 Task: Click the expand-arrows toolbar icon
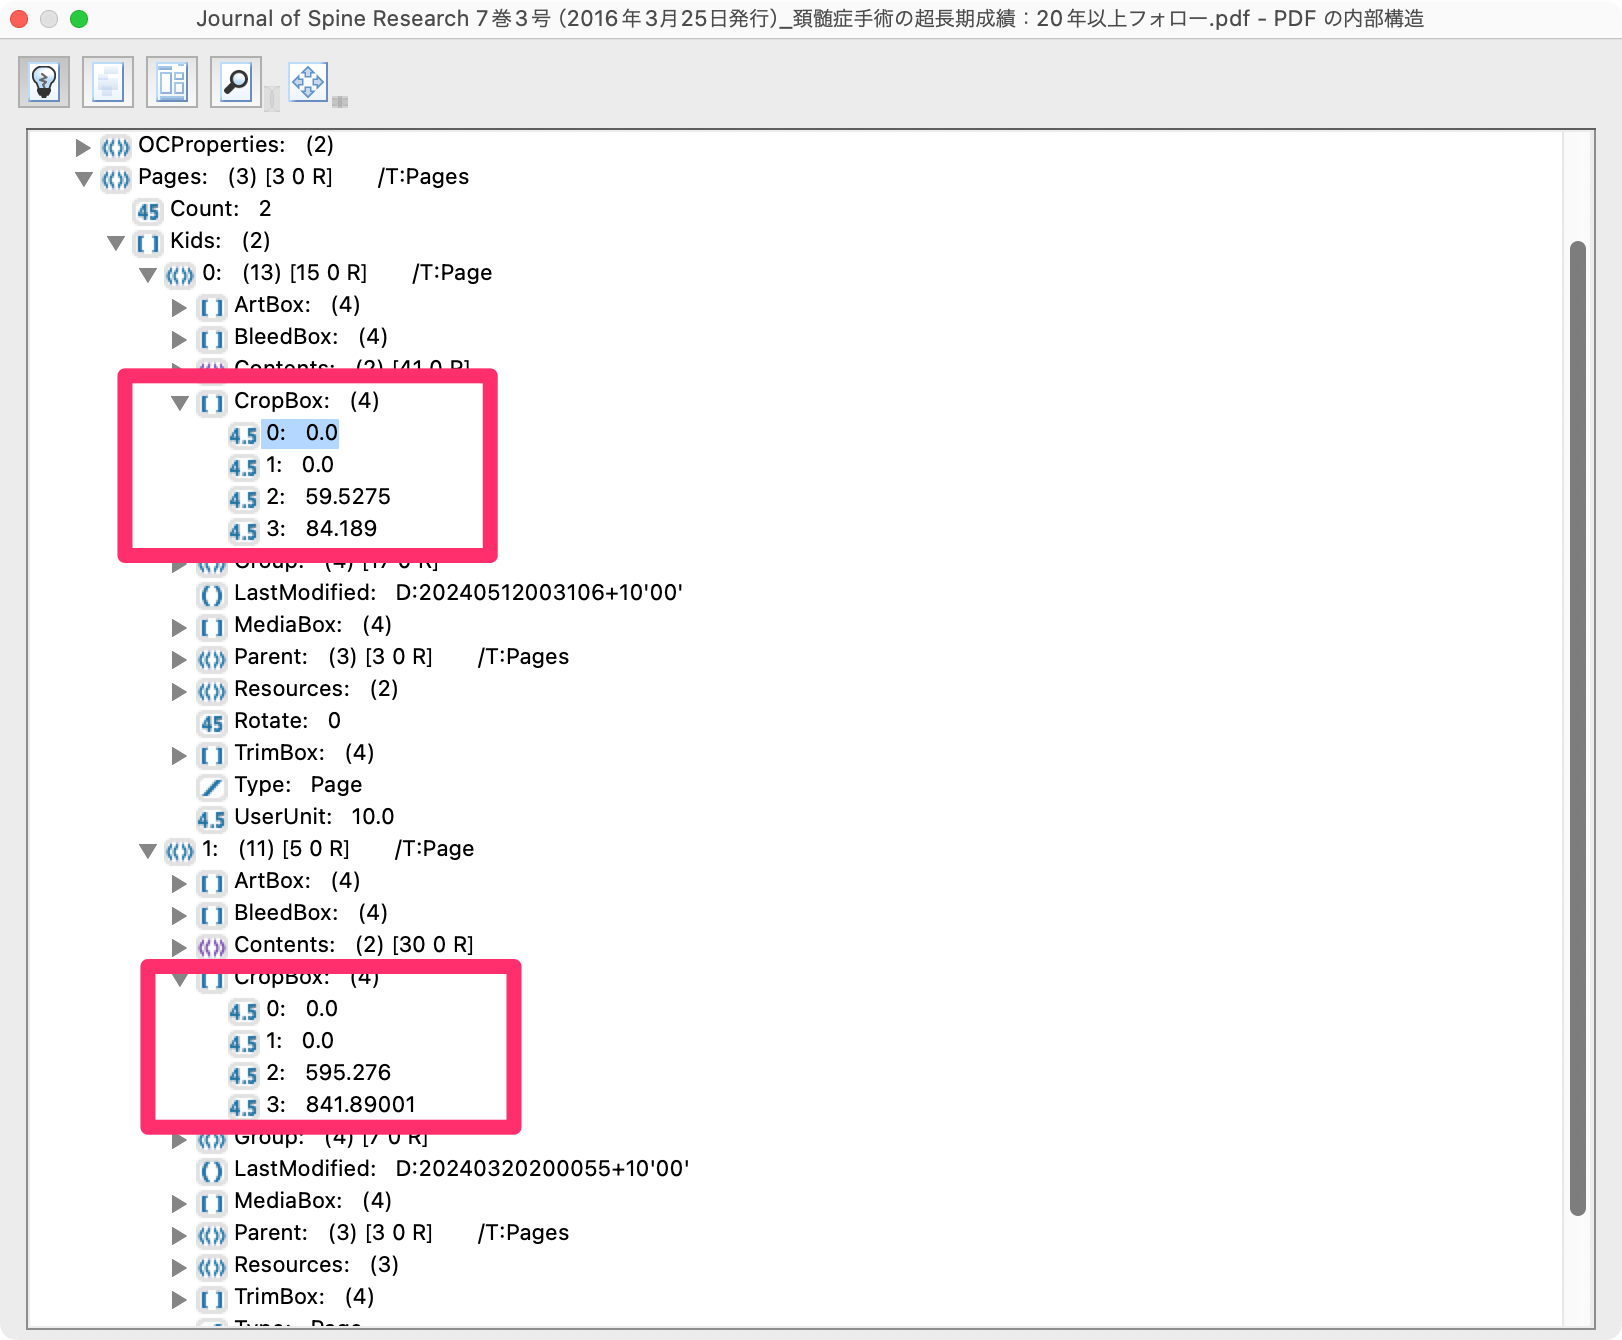coord(307,81)
